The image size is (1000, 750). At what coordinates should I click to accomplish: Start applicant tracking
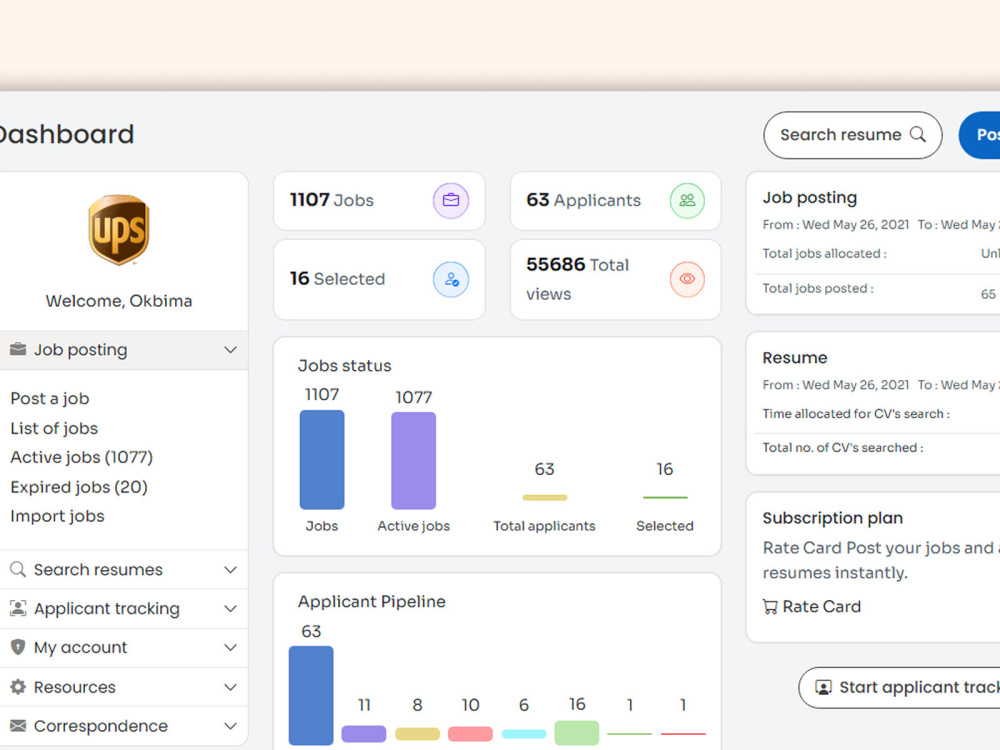[899, 688]
